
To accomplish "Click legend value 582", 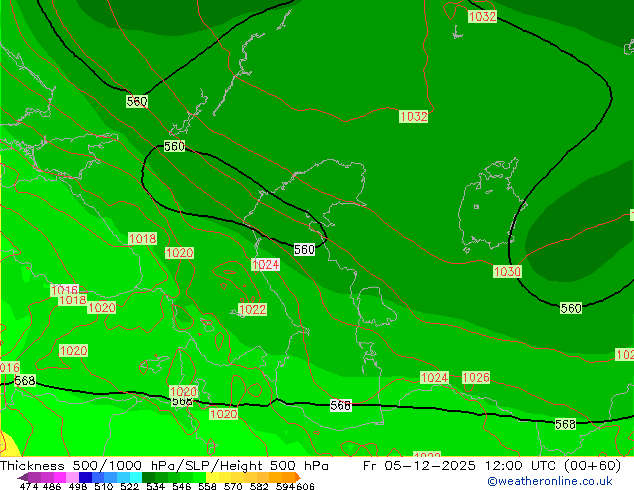I will 259,486.
